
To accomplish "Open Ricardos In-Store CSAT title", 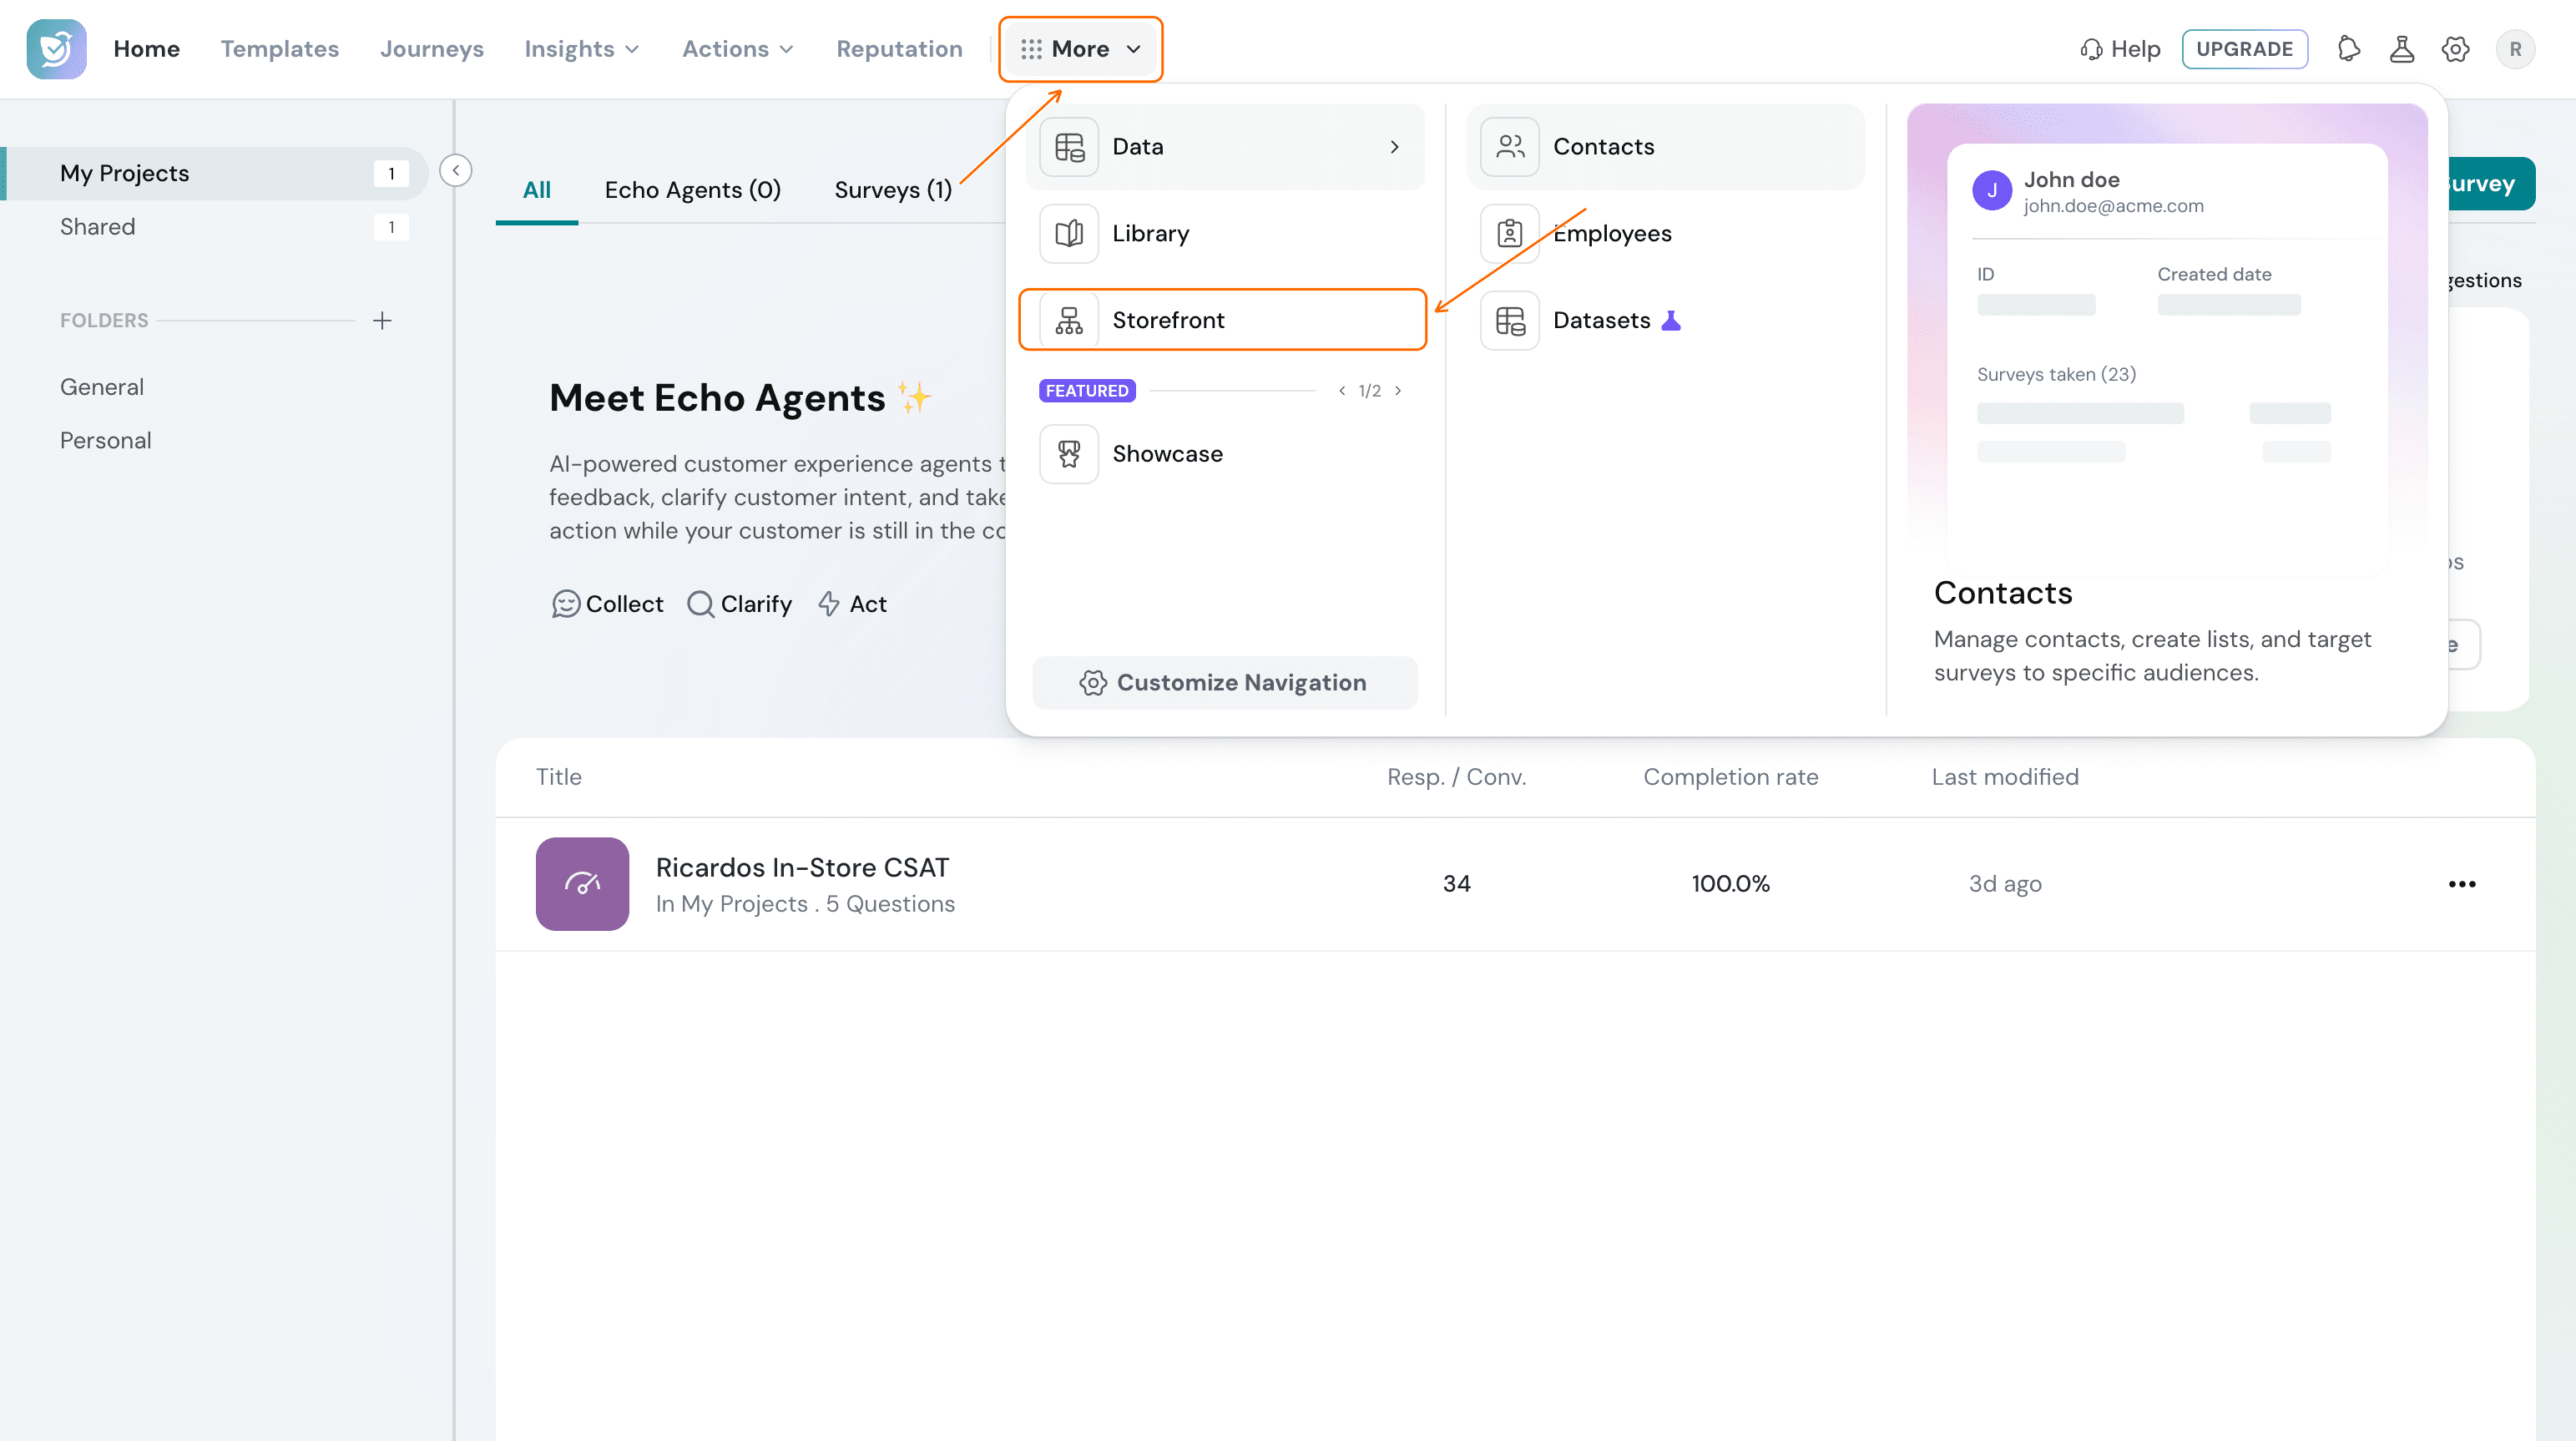I will (x=802, y=868).
